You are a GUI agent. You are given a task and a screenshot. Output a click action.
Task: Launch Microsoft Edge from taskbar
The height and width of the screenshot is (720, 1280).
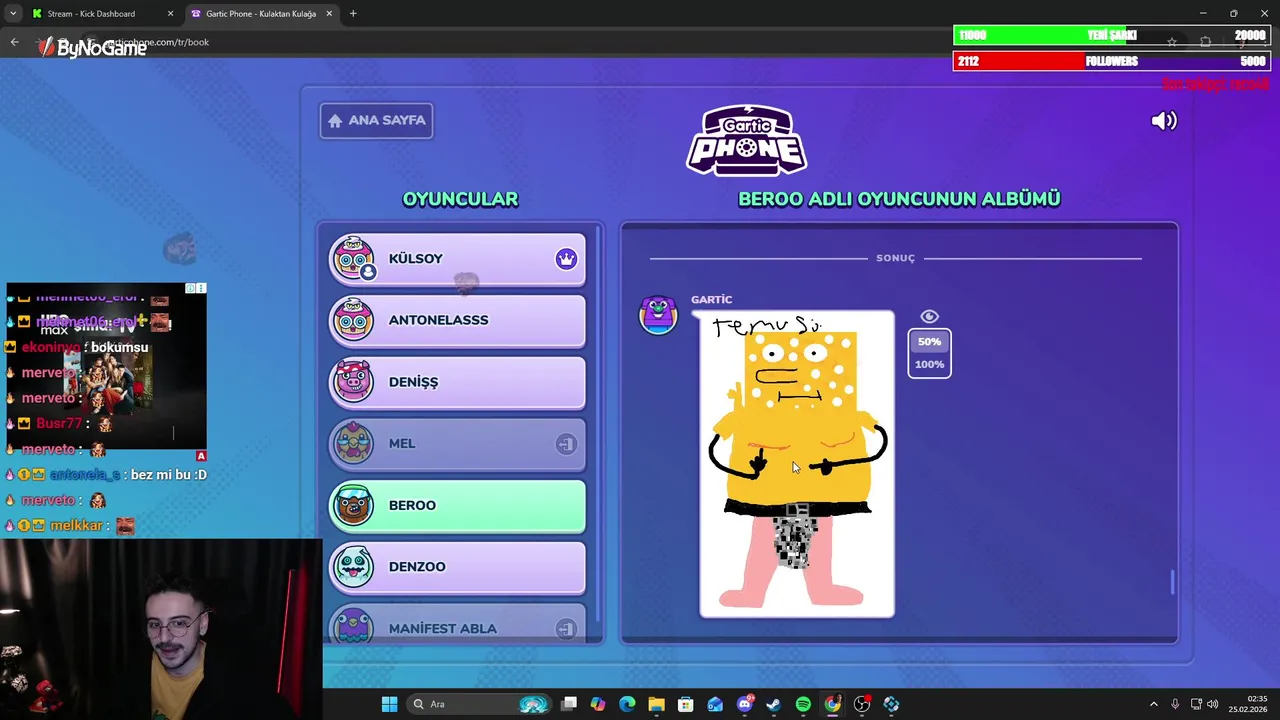tap(627, 704)
